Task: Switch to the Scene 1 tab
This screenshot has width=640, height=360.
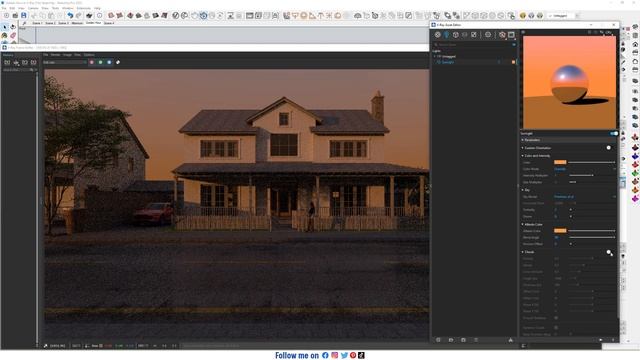Action: (x=37, y=23)
